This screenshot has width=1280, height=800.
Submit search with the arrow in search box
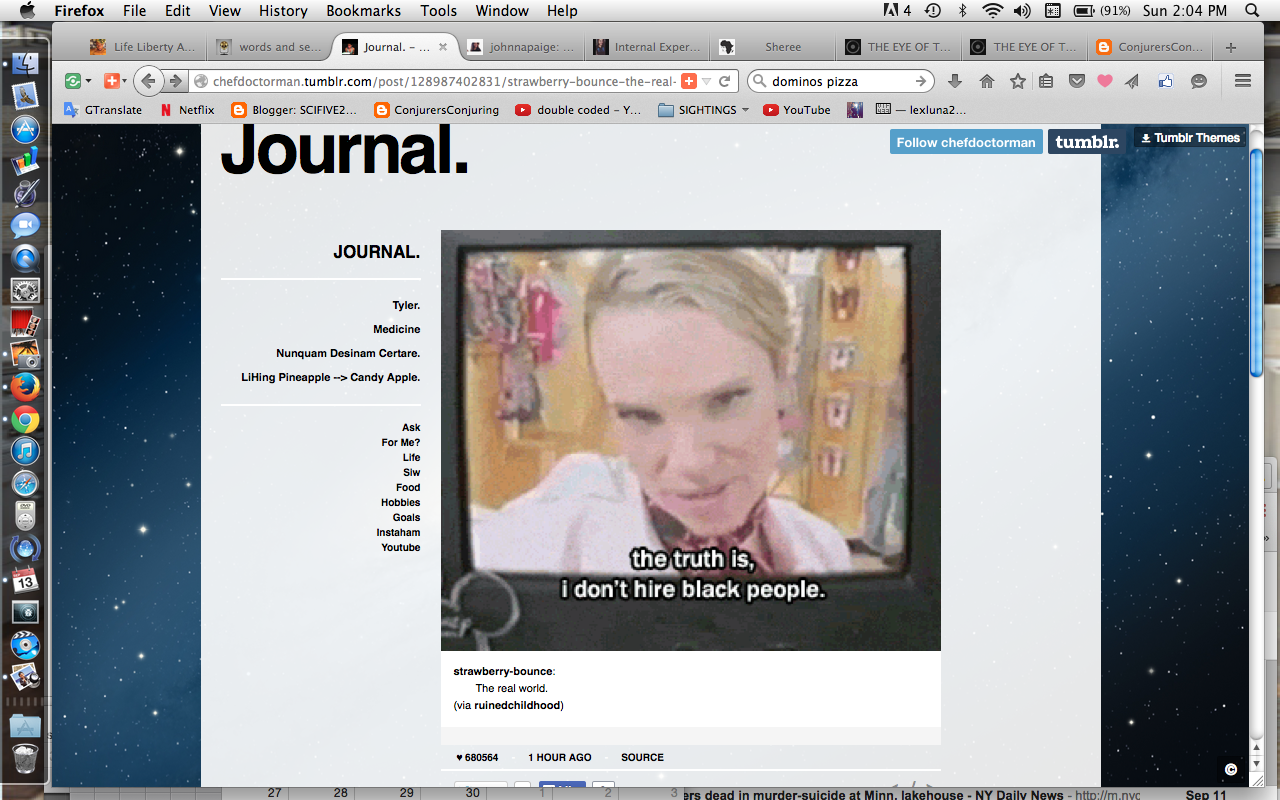921,81
